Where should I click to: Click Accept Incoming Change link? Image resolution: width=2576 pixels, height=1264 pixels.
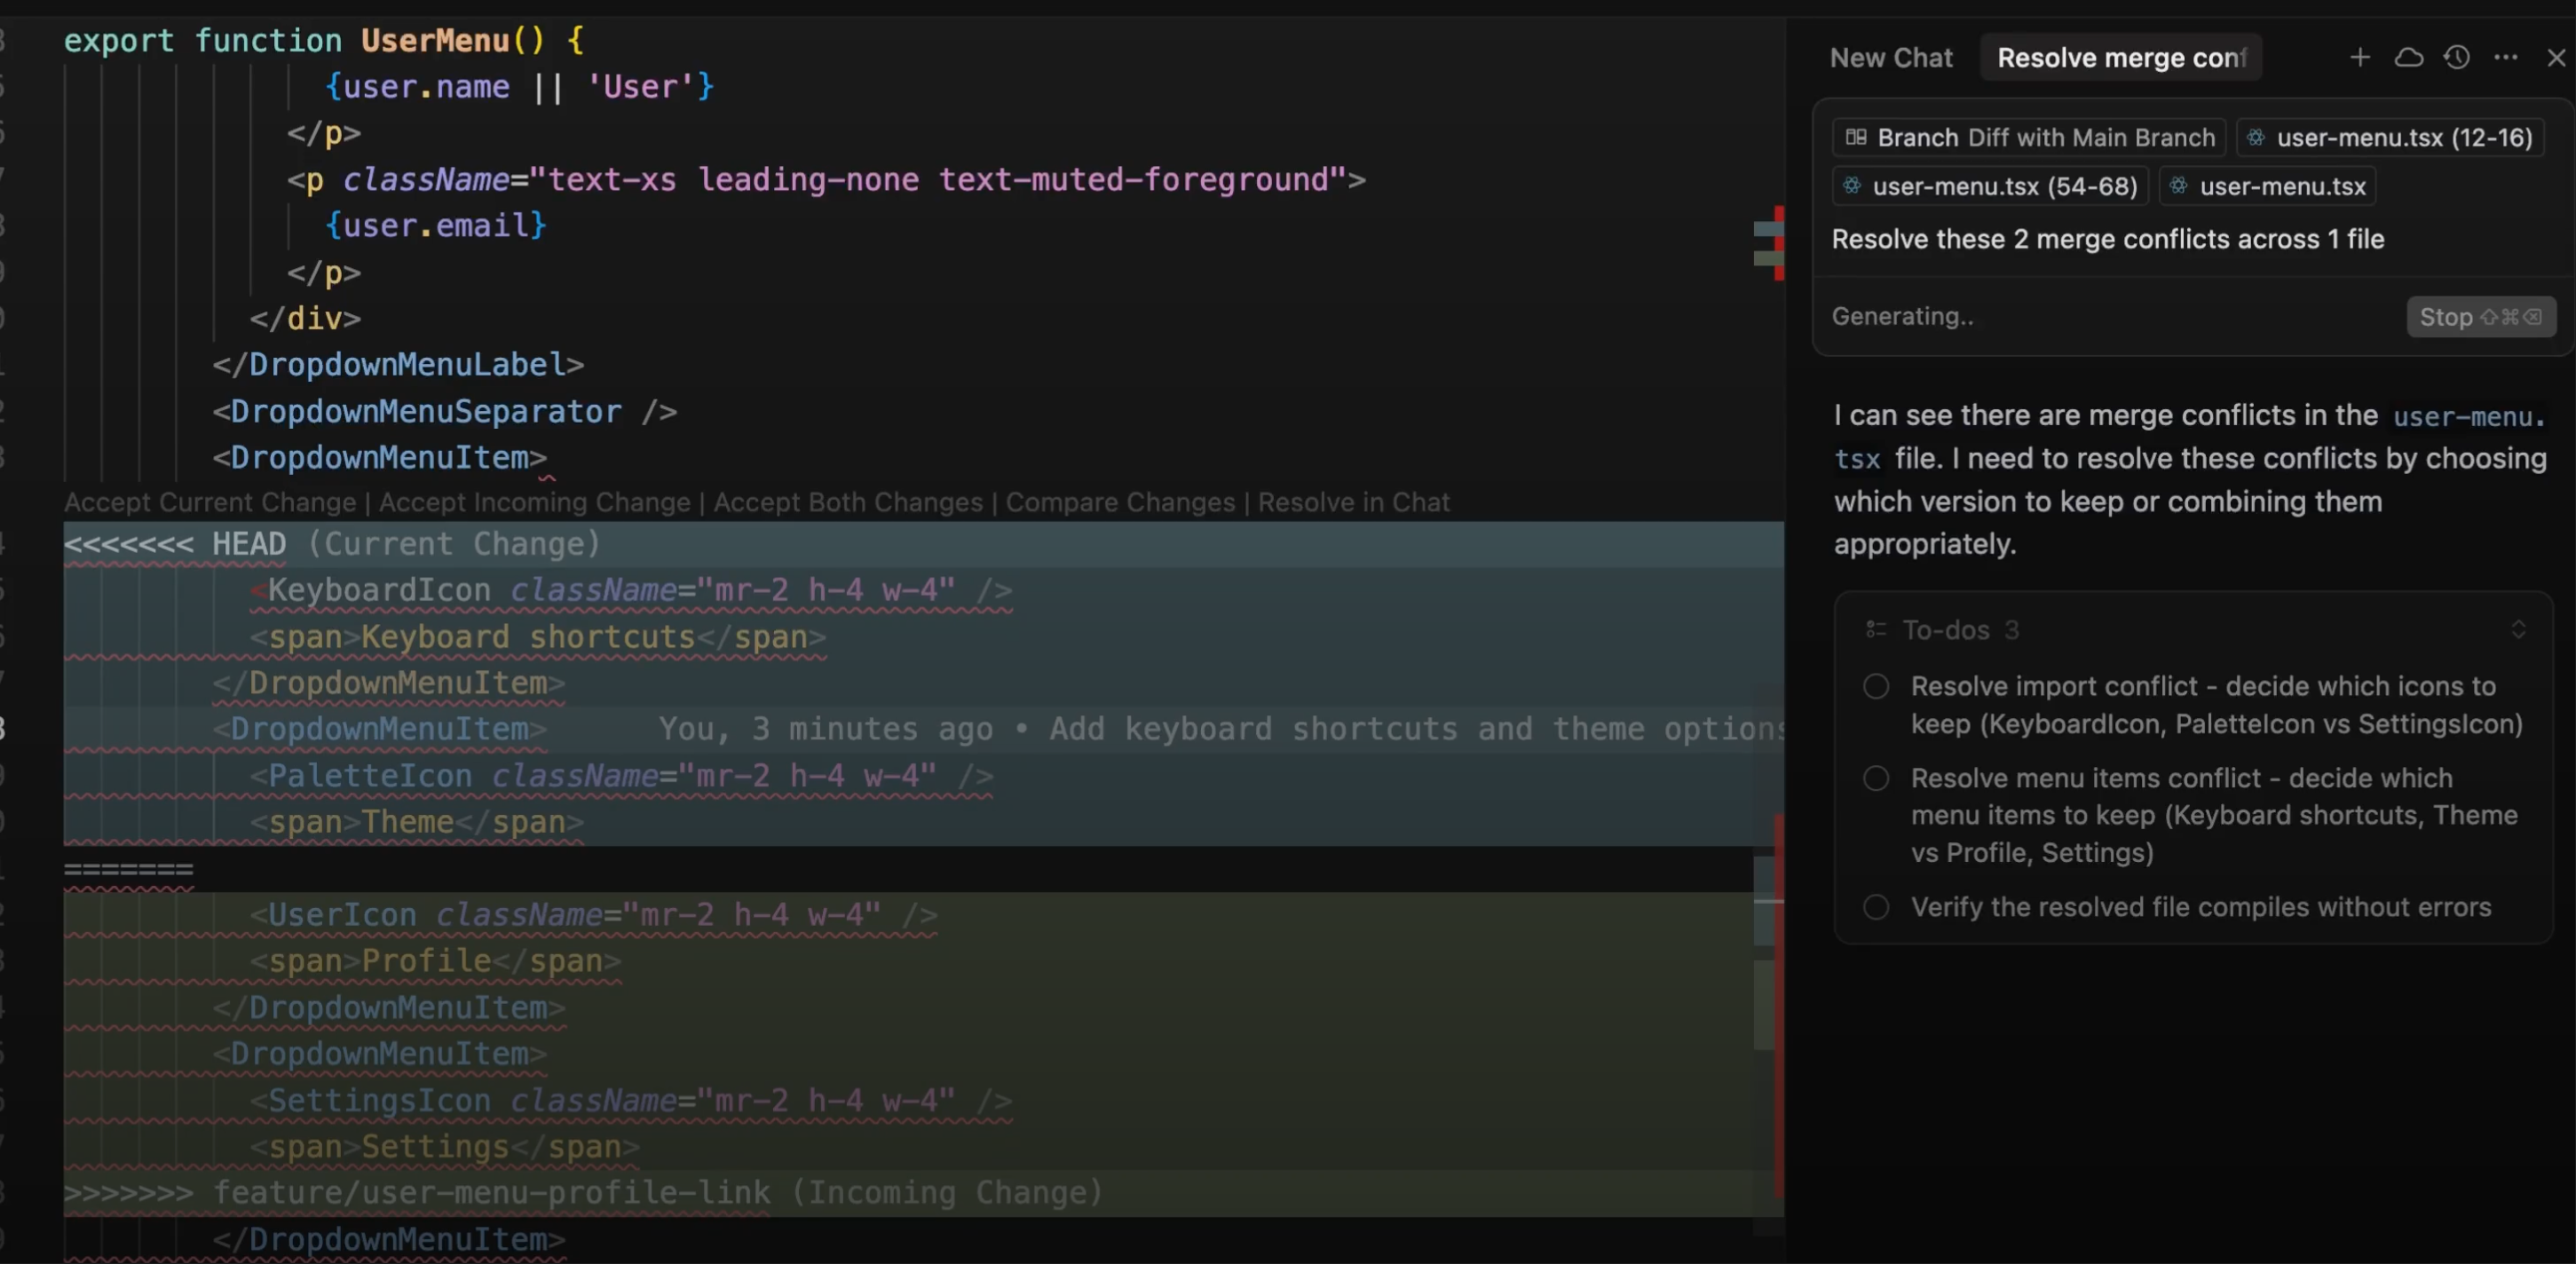coord(534,502)
